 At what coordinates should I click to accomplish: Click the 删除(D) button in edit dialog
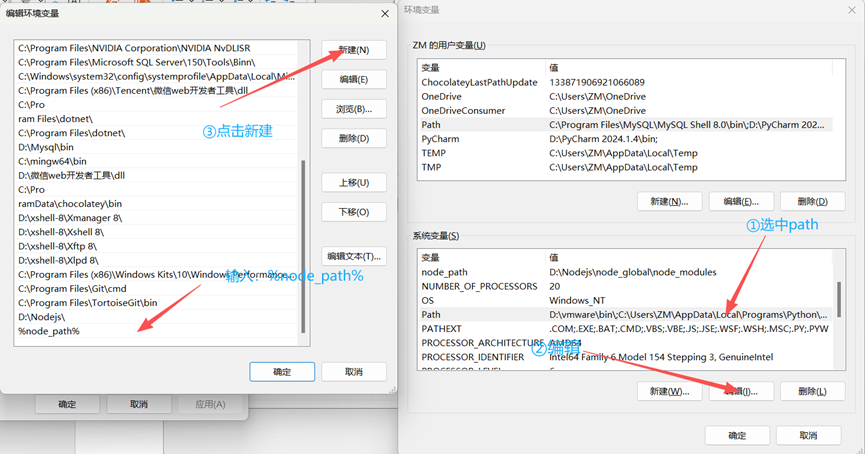(x=354, y=138)
